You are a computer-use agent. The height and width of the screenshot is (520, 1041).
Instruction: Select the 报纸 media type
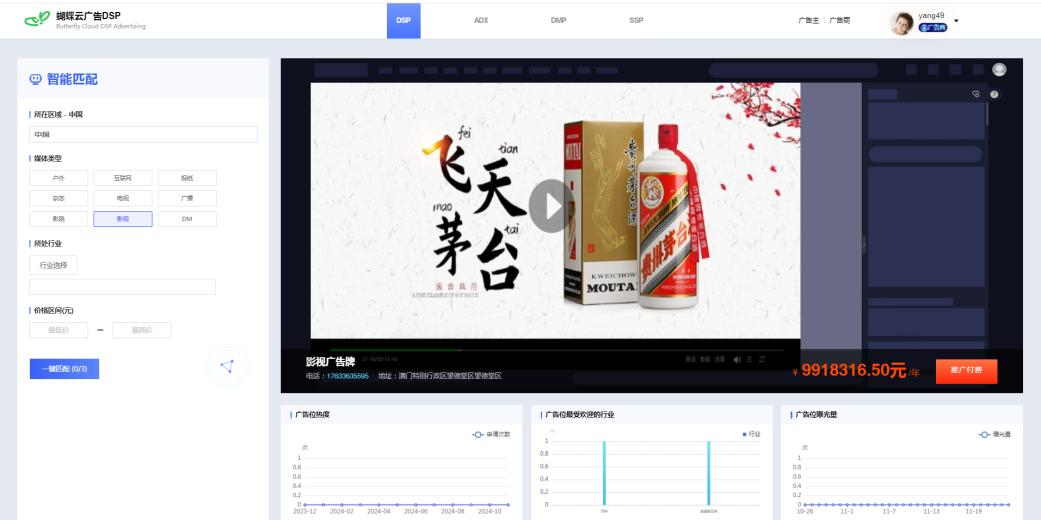[x=187, y=178]
